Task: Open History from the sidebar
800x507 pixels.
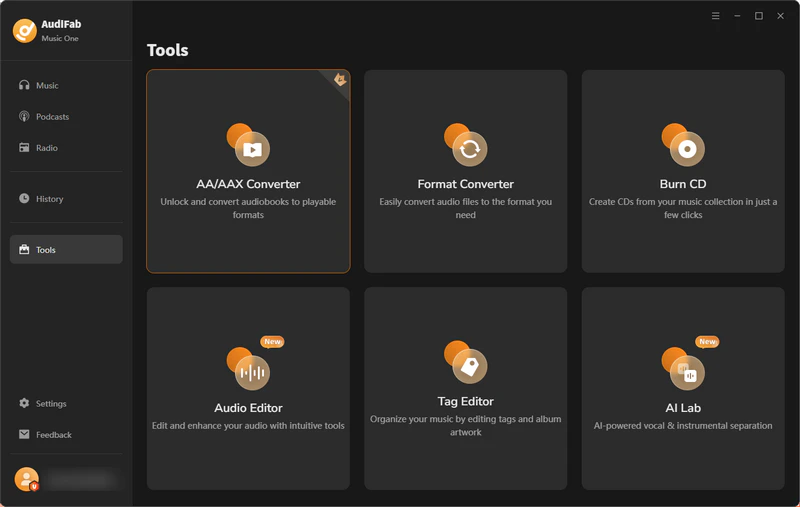Action: pos(66,198)
